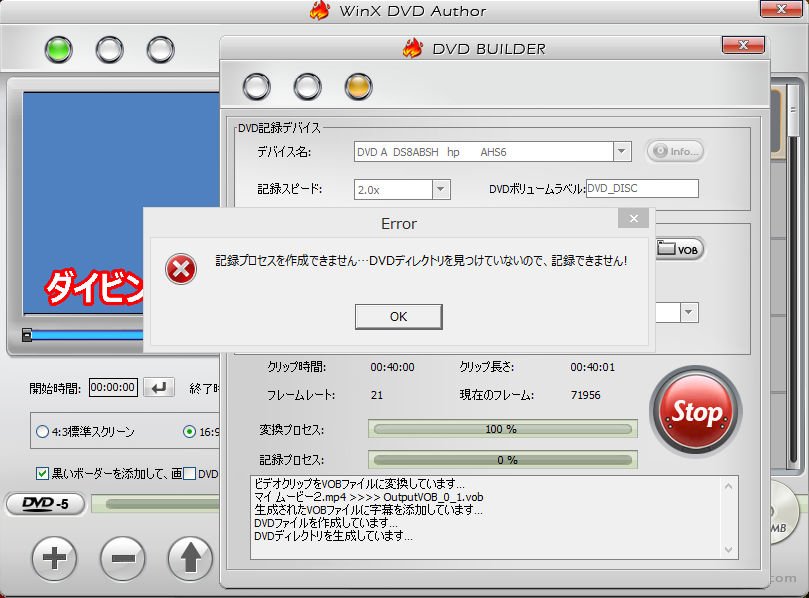Click the 現在のフレーム value 71956
This screenshot has height=598, width=809.
[x=586, y=395]
